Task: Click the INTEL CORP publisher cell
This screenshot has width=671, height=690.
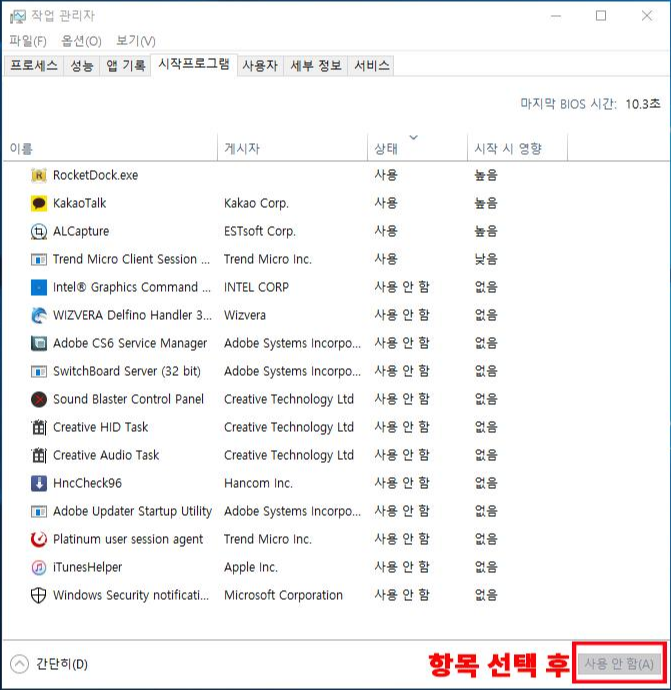Action: (256, 287)
